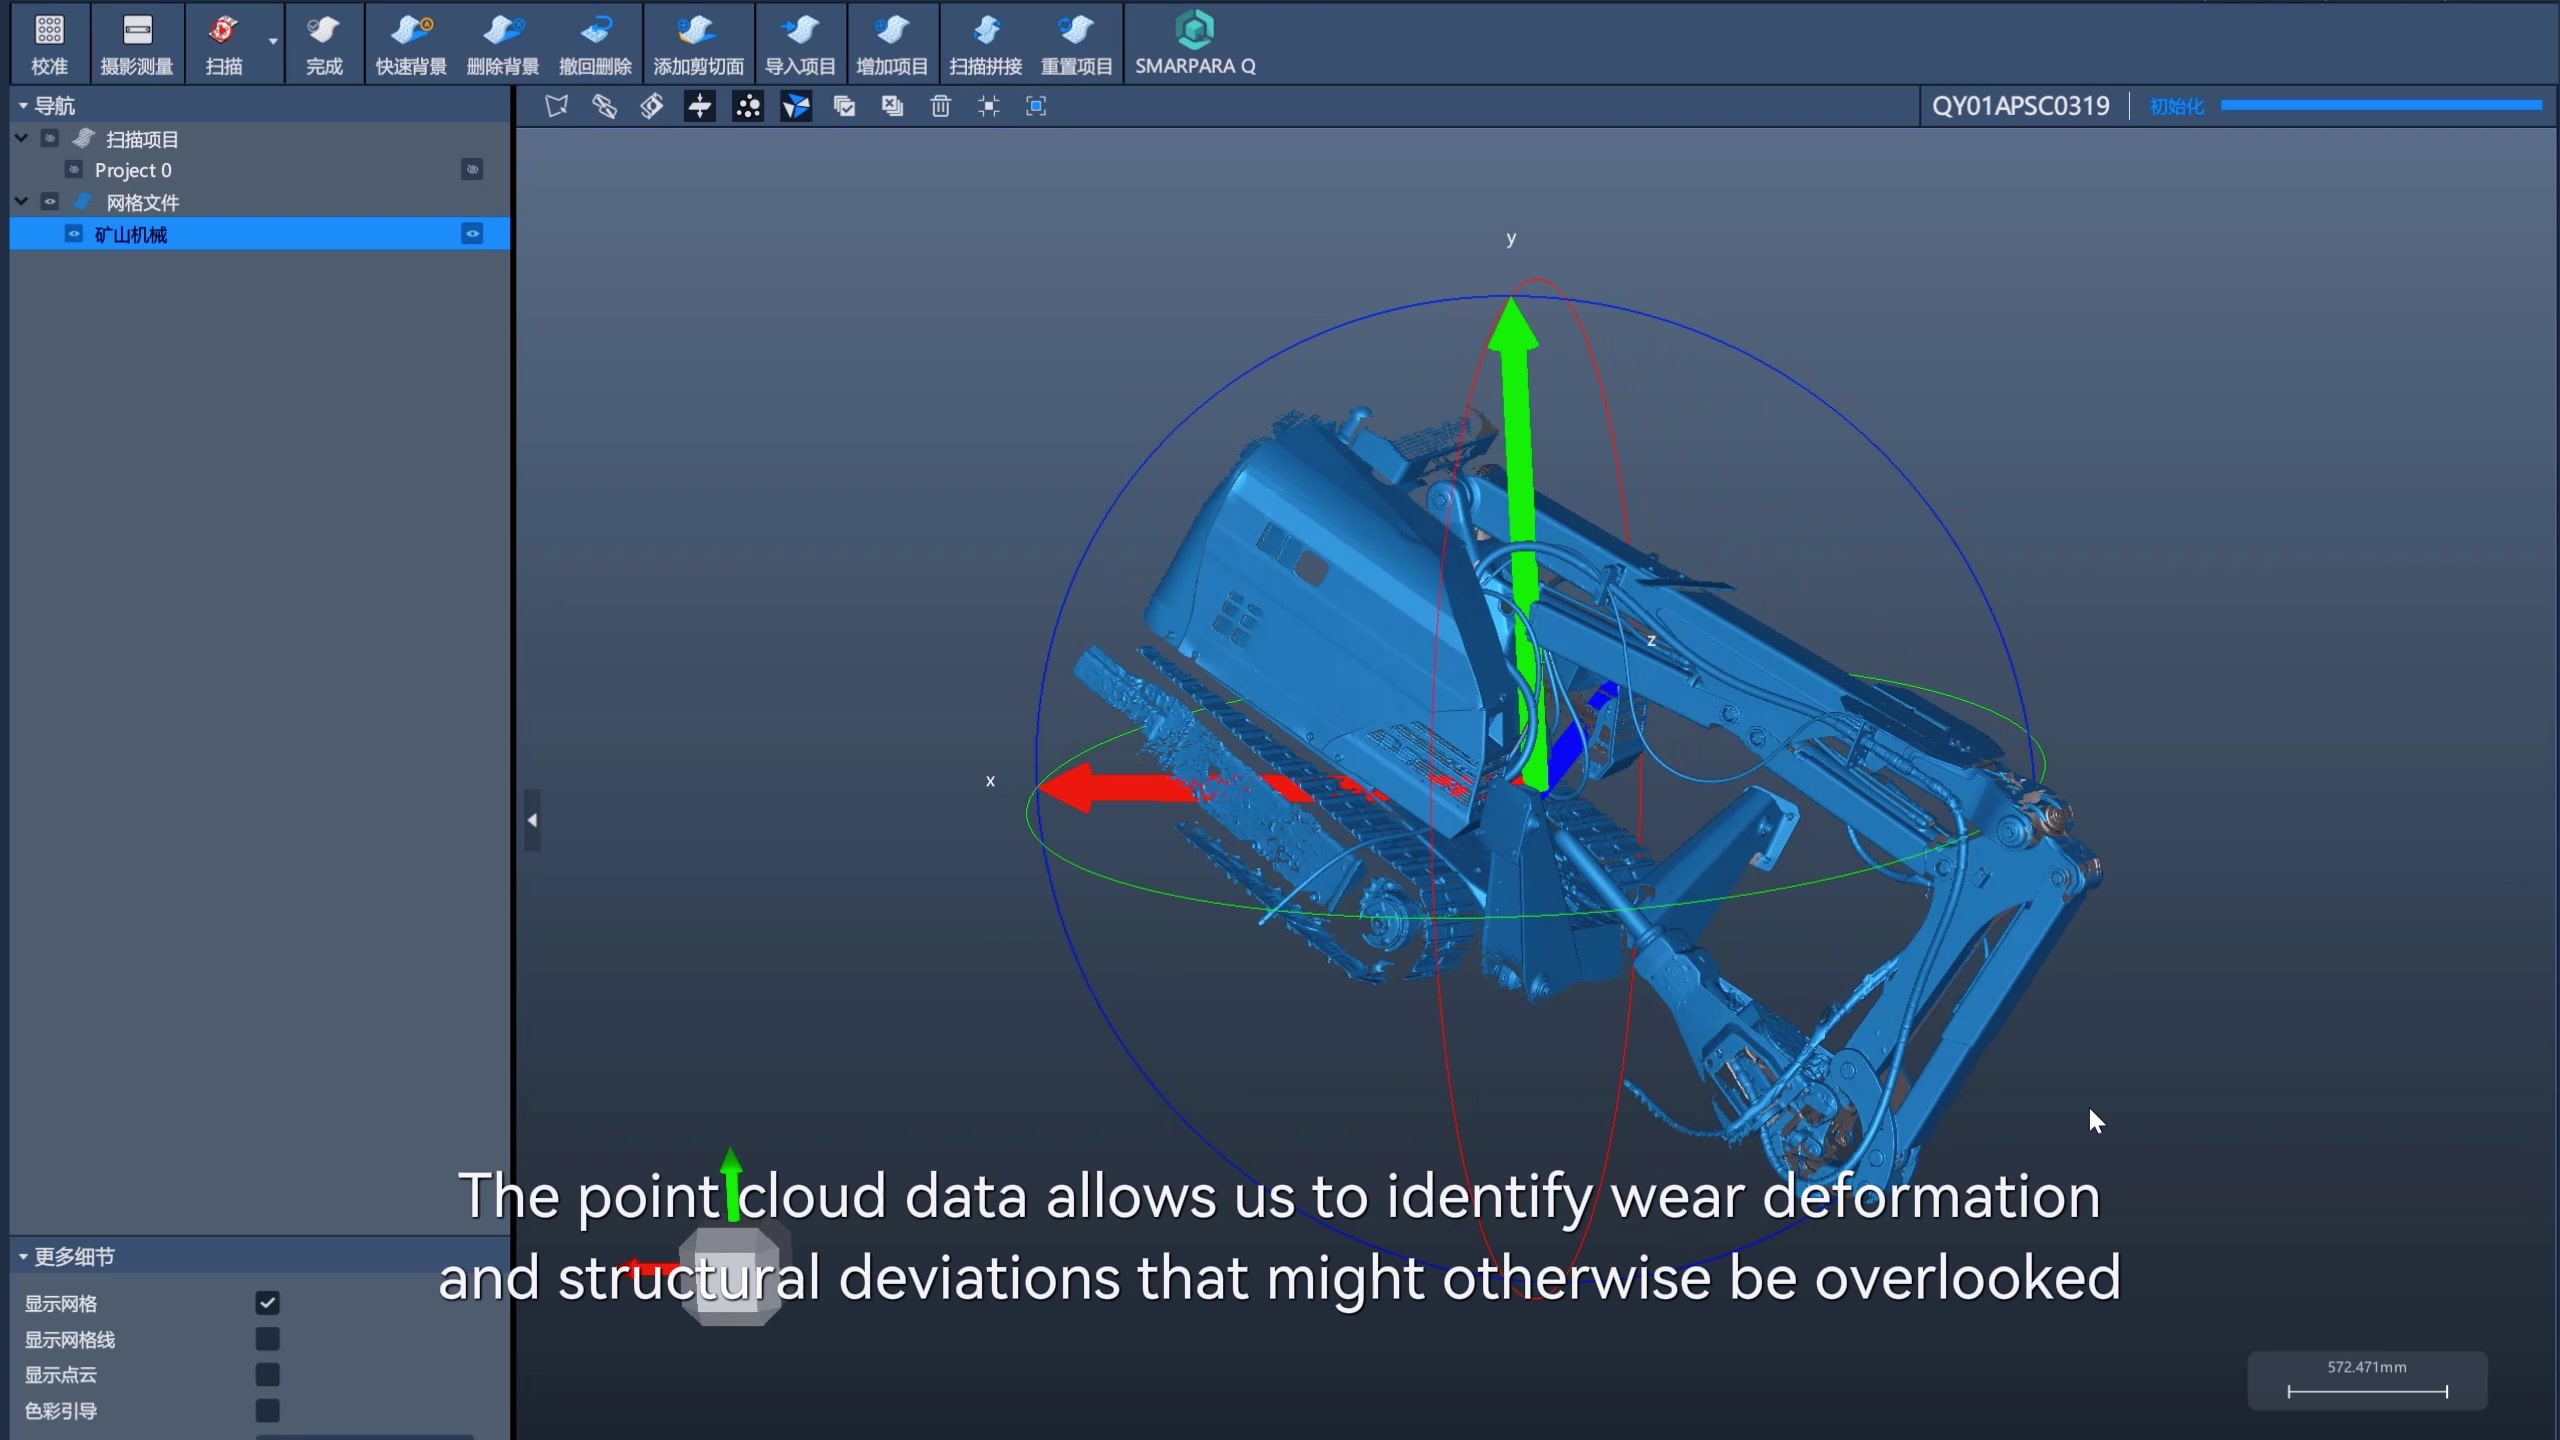Select the polygon lasso selection tool
The width and height of the screenshot is (2560, 1440).
pyautogui.click(x=557, y=106)
